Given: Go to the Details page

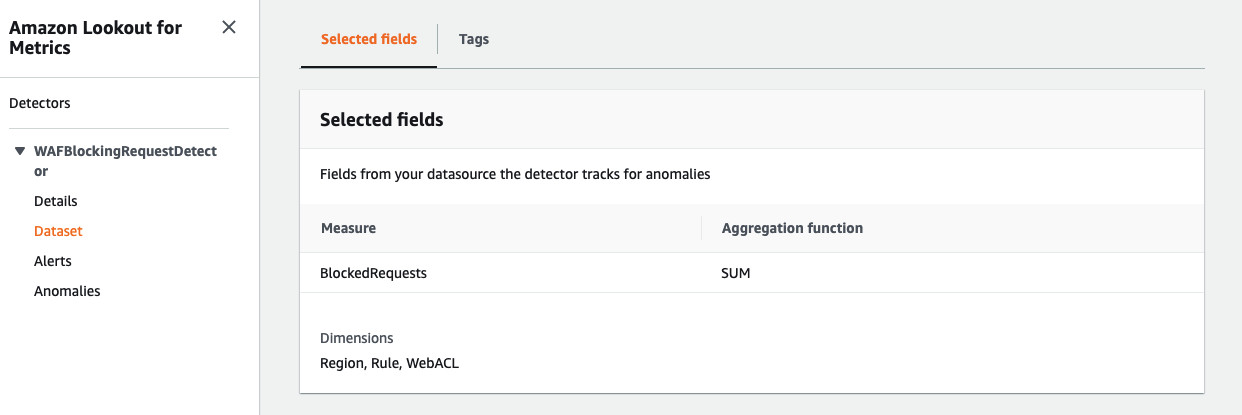Looking at the screenshot, I should (x=56, y=201).
